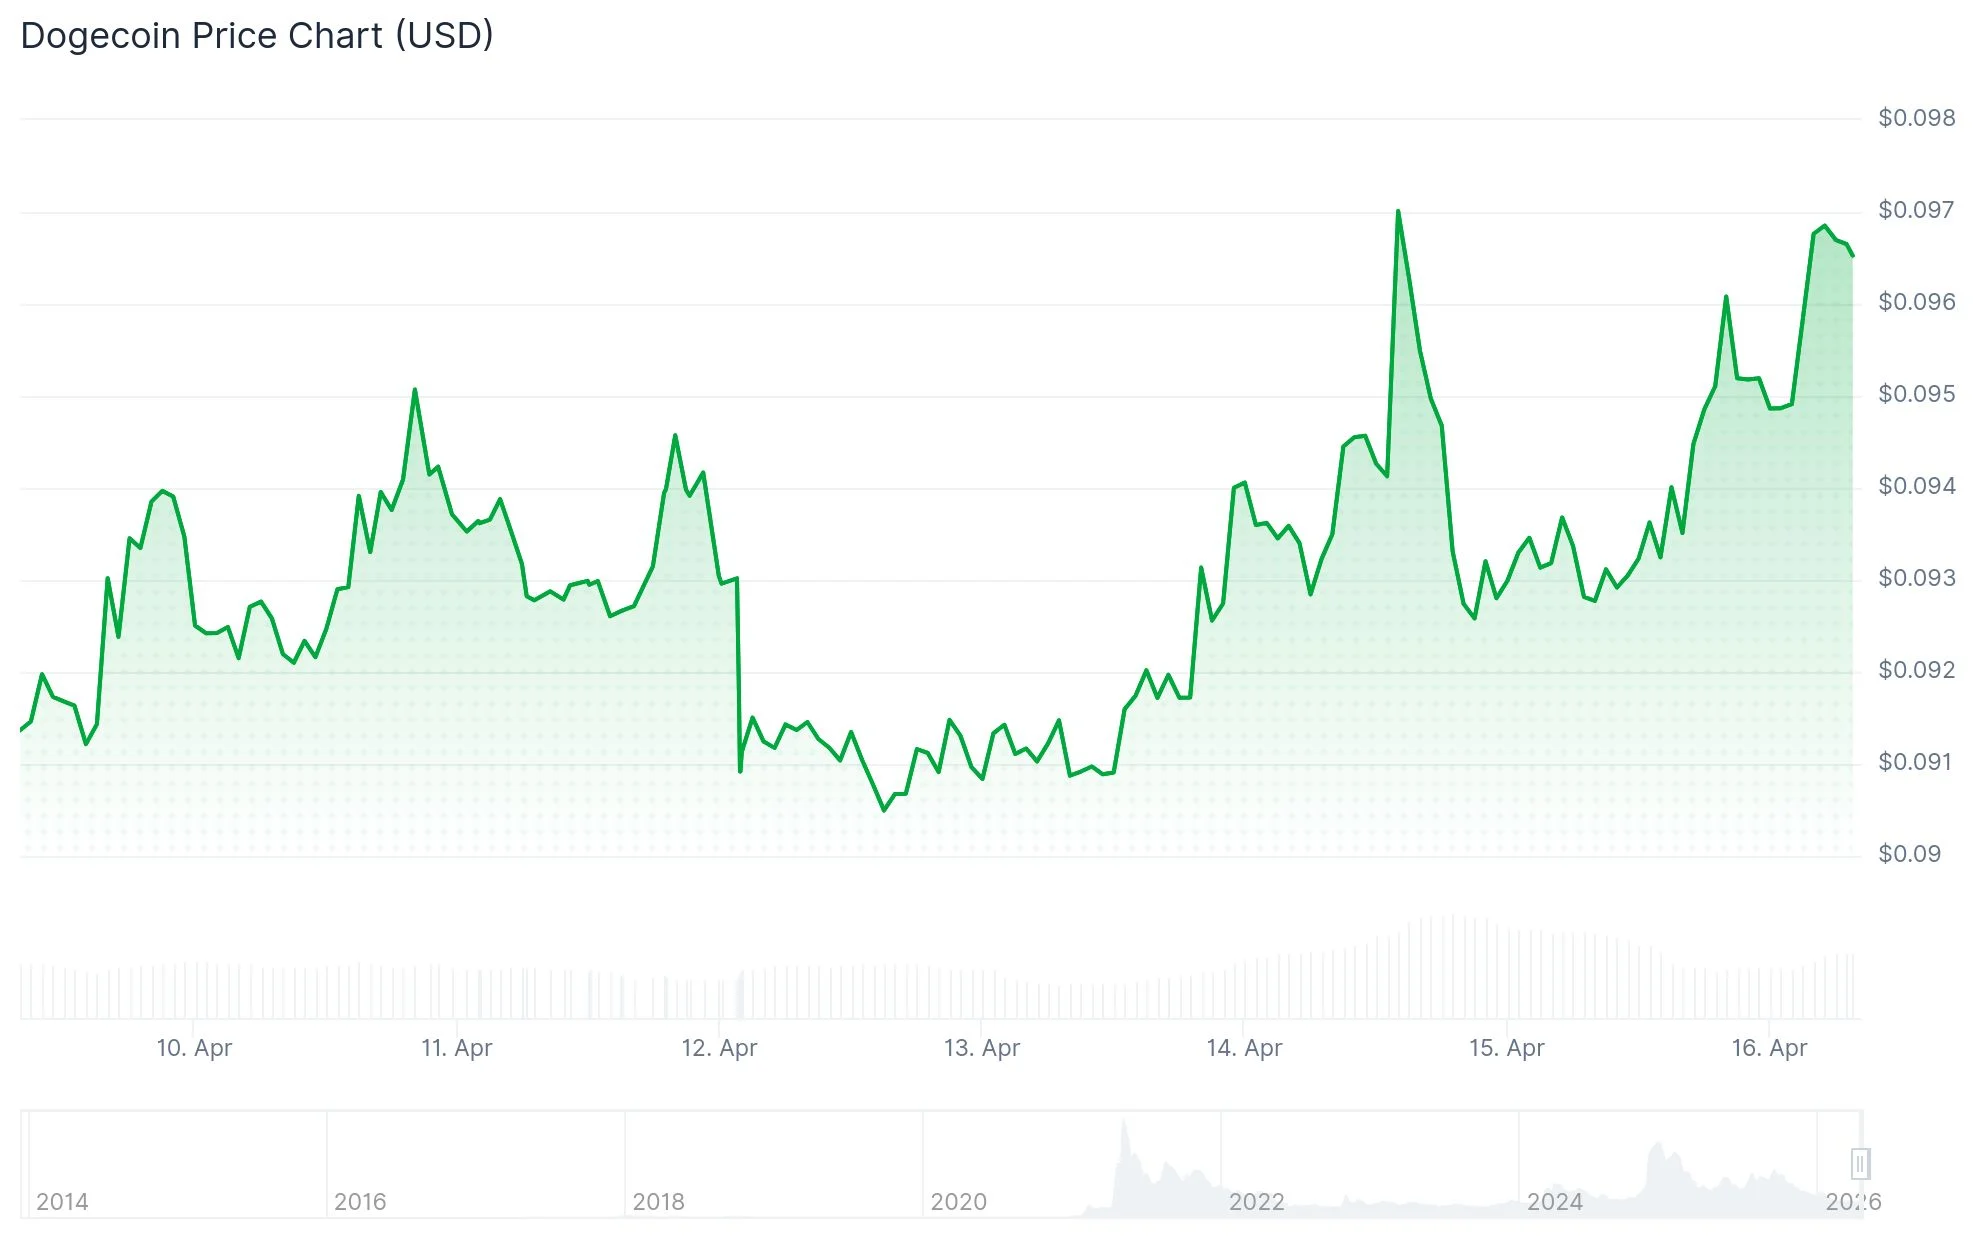
Task: Click the $0.09 price axis label
Action: pos(1909,854)
